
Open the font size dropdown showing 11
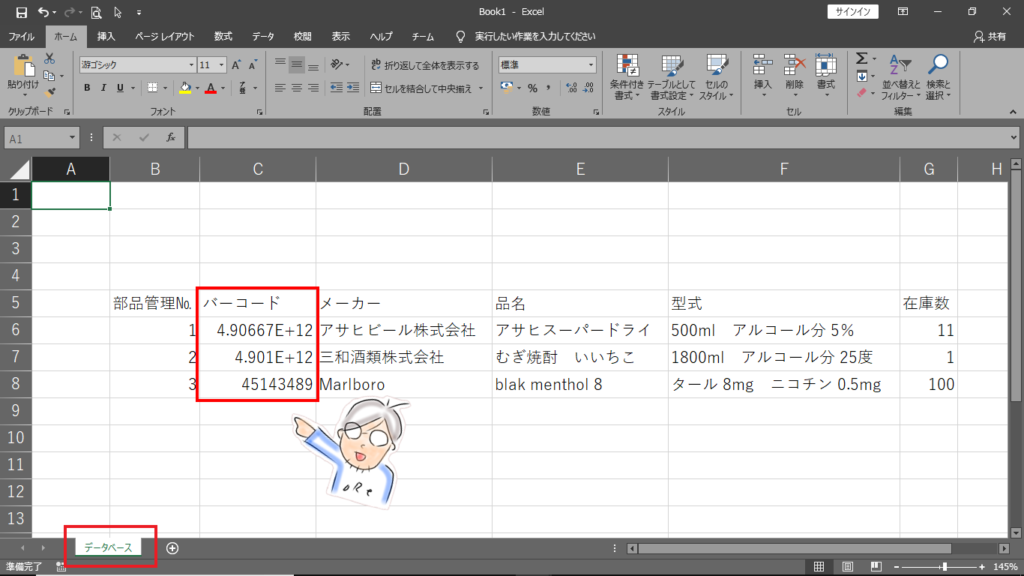tap(220, 65)
